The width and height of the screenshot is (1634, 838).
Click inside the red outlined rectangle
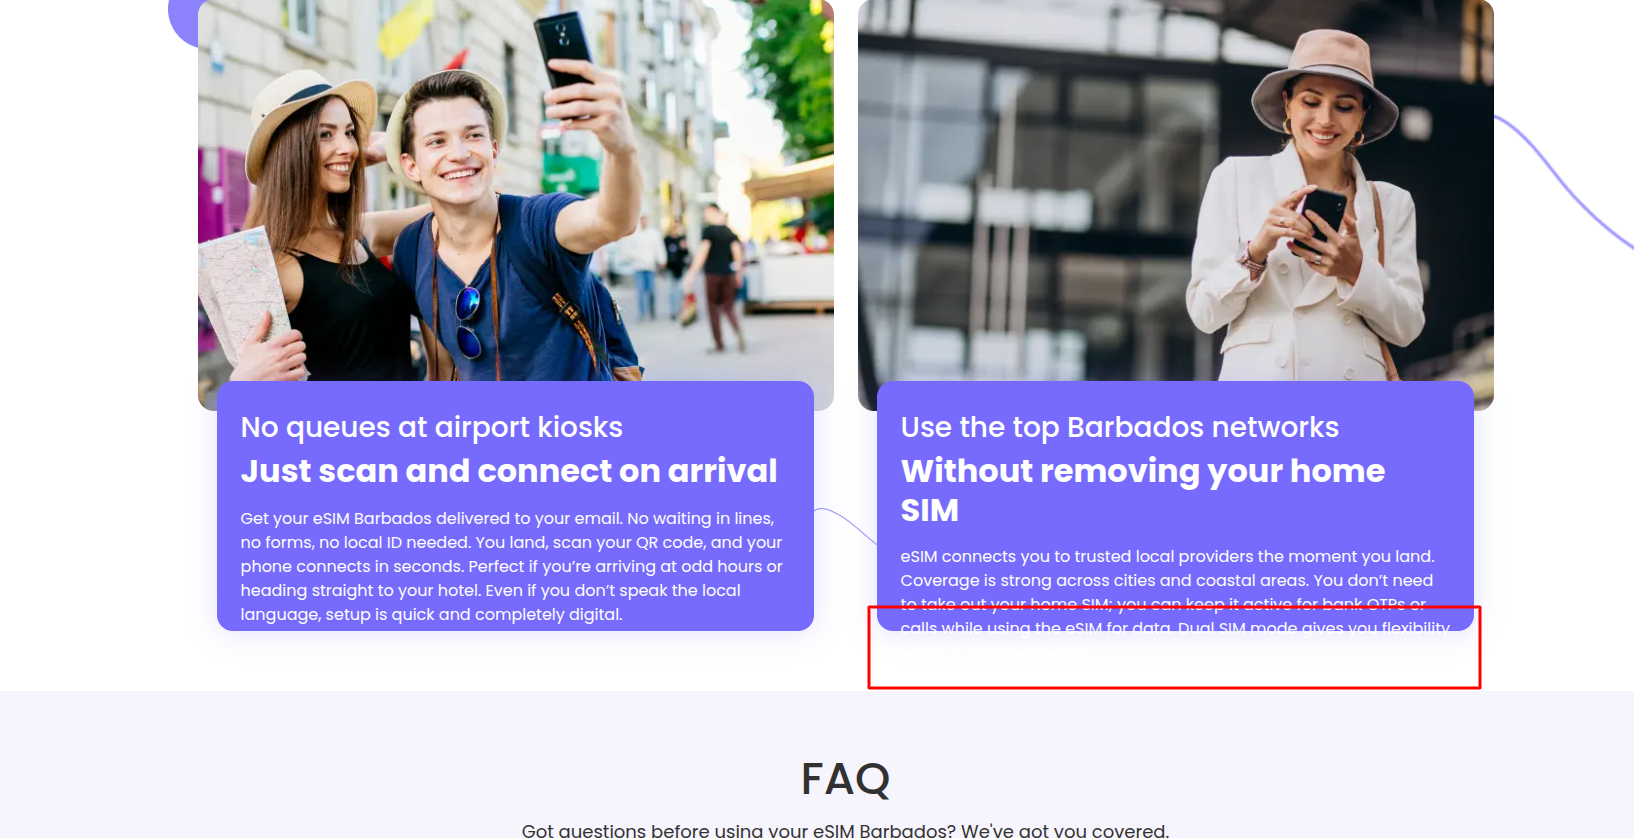tap(1174, 647)
